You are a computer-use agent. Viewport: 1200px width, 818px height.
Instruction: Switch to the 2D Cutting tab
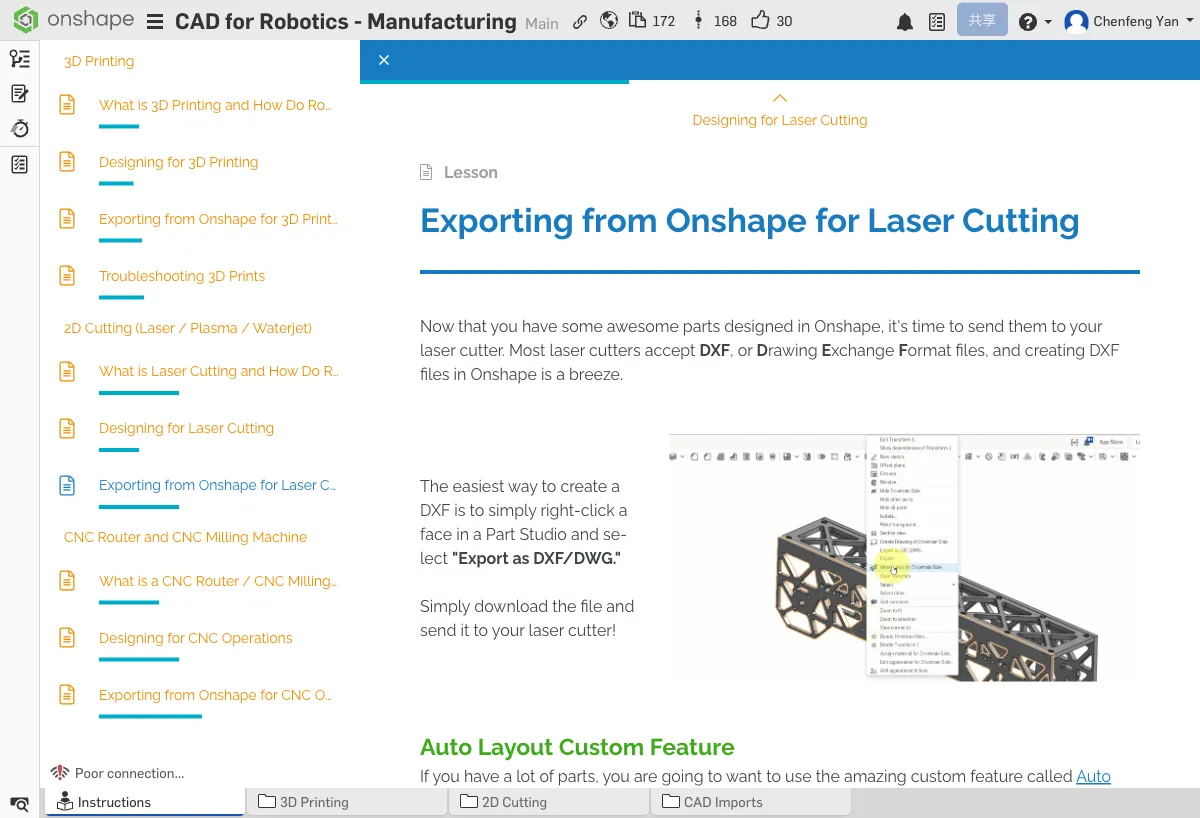tap(548, 802)
